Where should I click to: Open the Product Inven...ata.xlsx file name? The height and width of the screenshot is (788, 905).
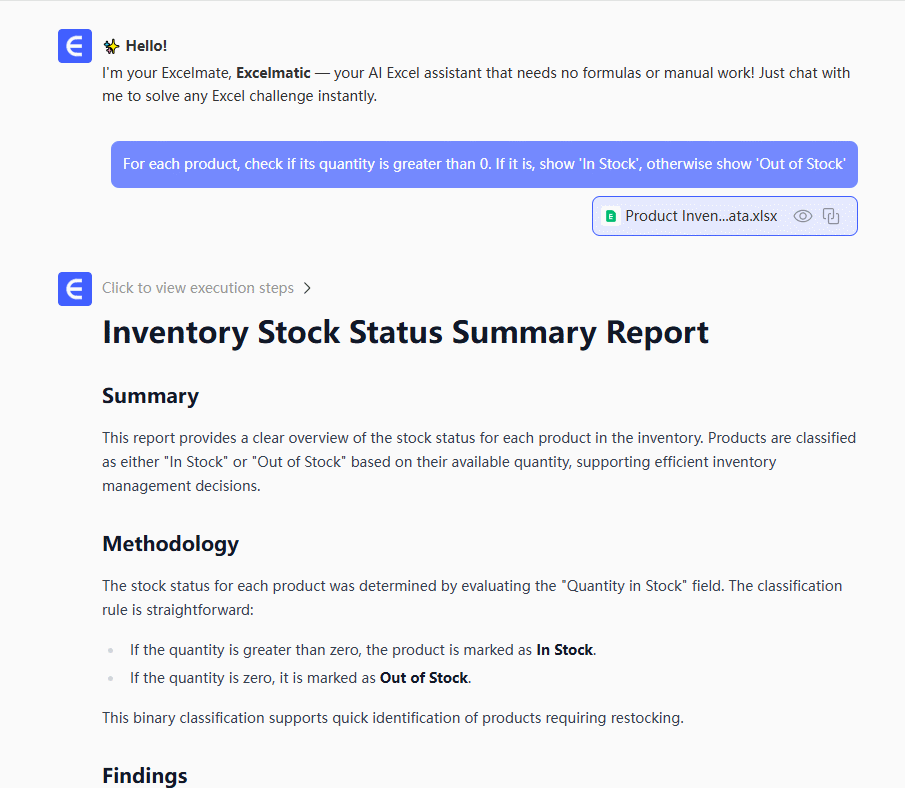pos(701,216)
